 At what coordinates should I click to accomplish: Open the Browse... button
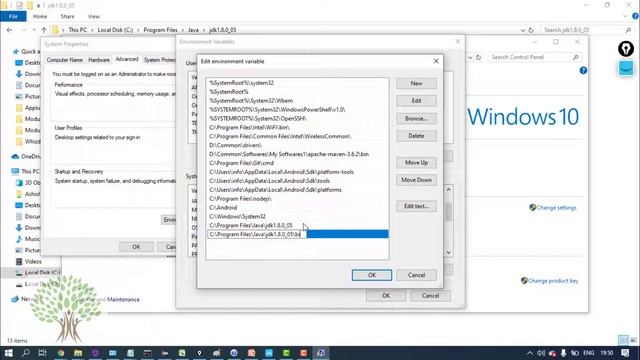pyautogui.click(x=416, y=118)
